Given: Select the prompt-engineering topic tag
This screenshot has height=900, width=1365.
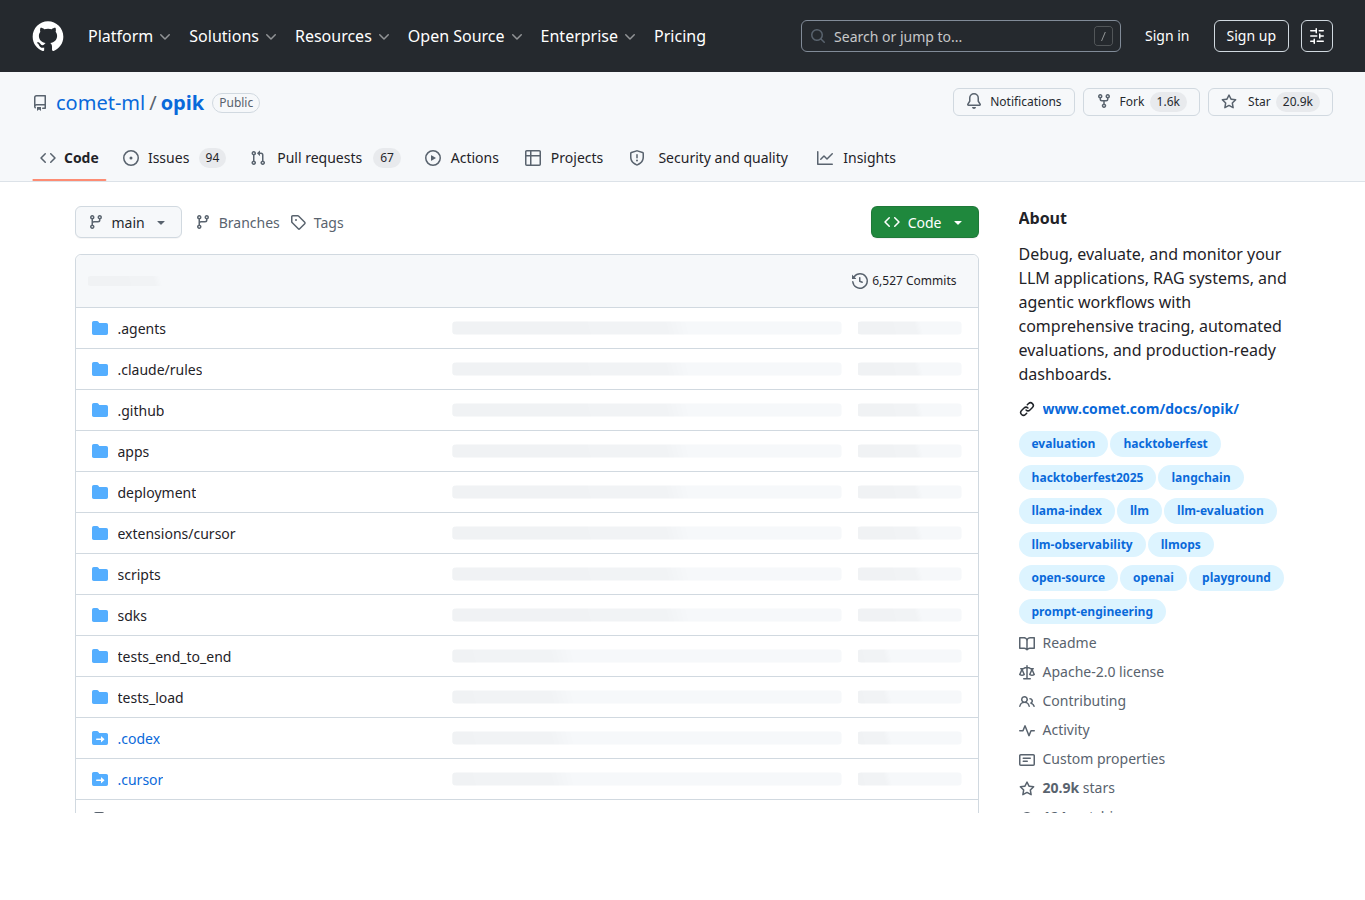Looking at the screenshot, I should tap(1092, 612).
